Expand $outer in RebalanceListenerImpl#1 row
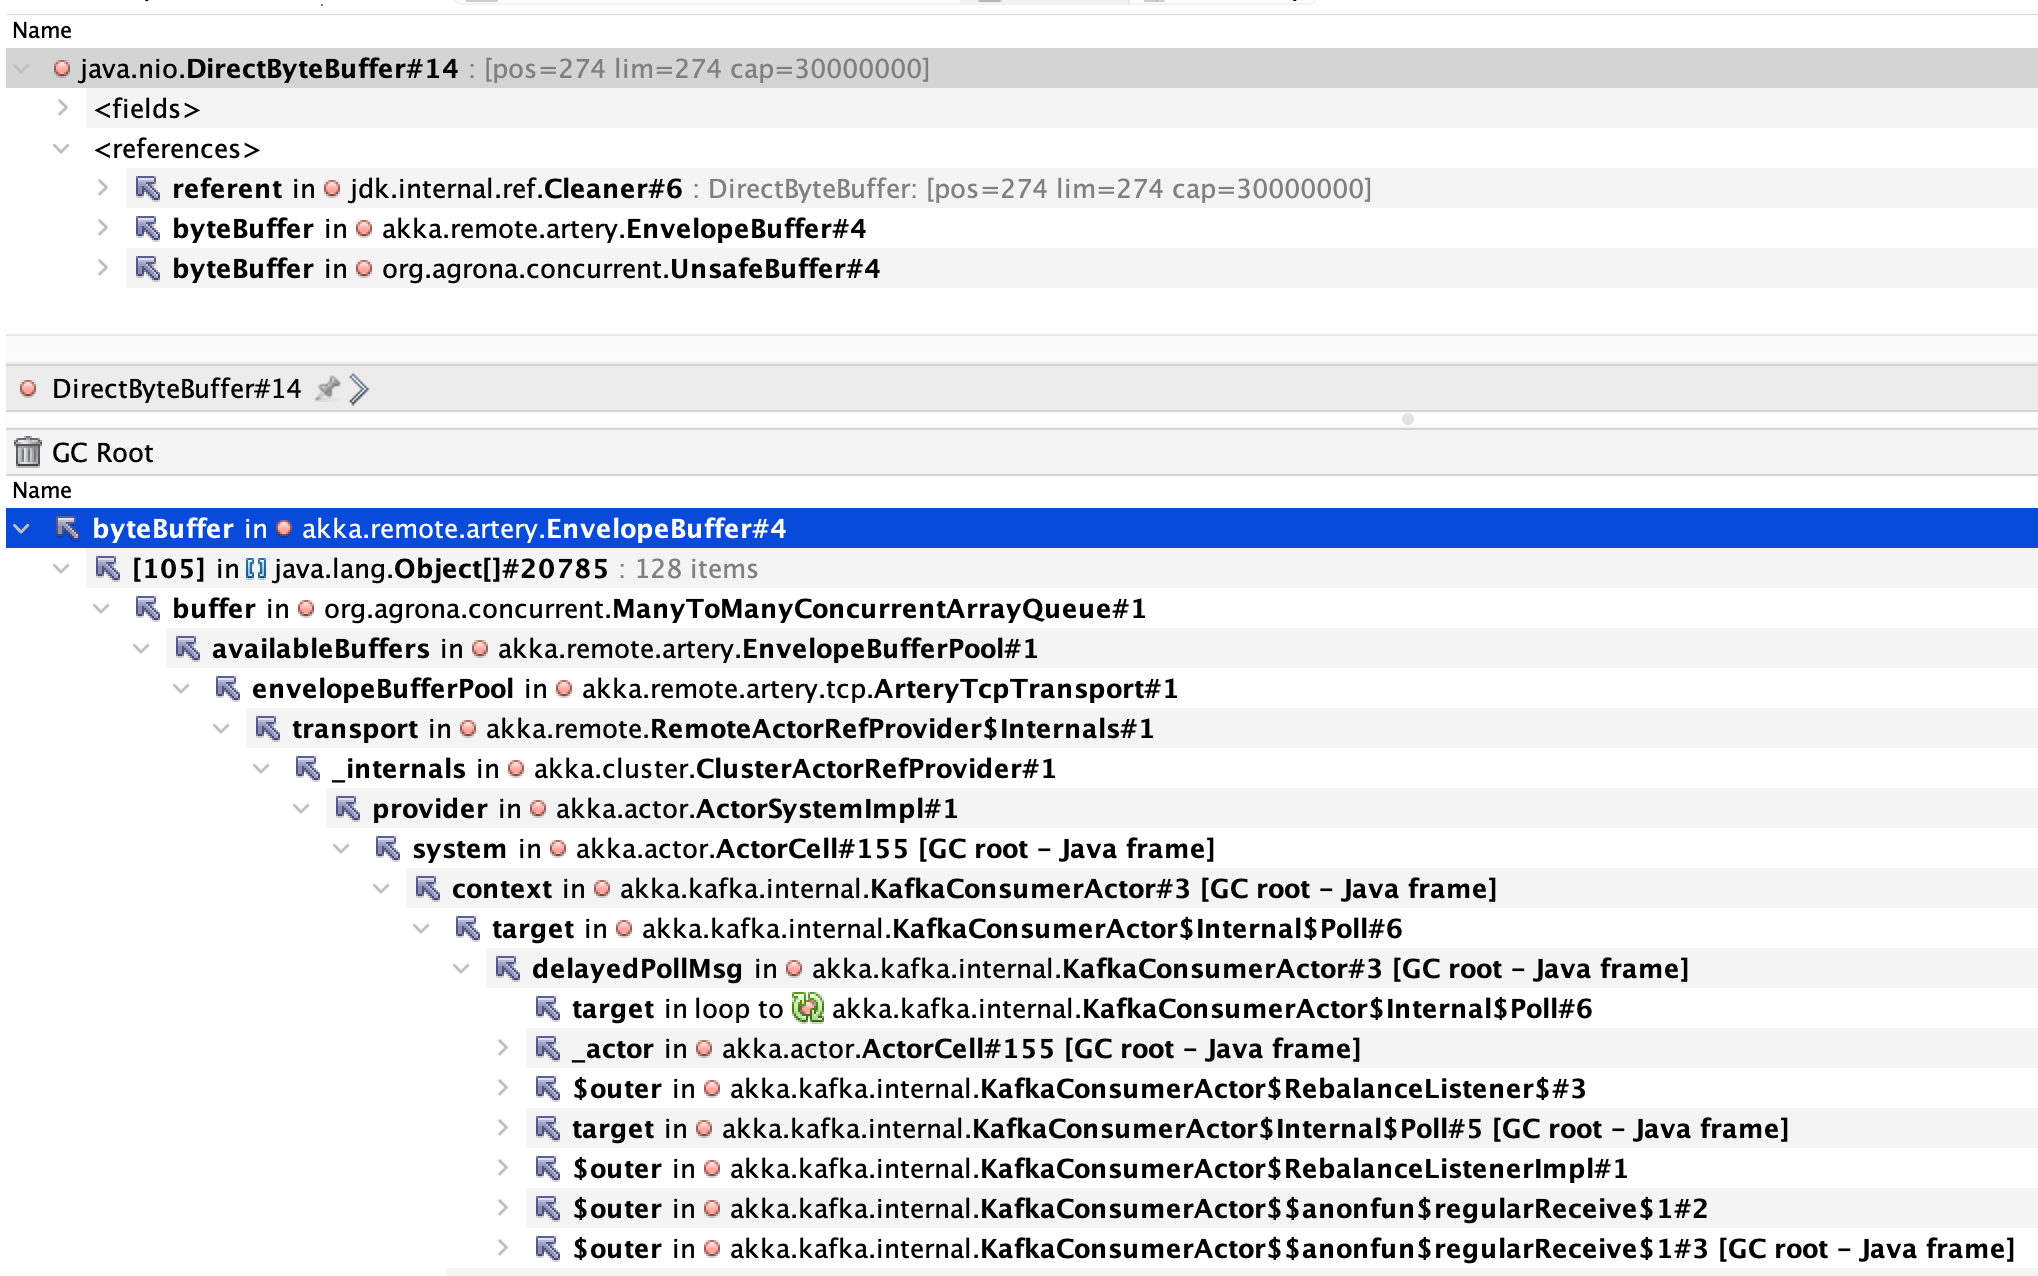This screenshot has height=1276, width=2038. [x=503, y=1168]
